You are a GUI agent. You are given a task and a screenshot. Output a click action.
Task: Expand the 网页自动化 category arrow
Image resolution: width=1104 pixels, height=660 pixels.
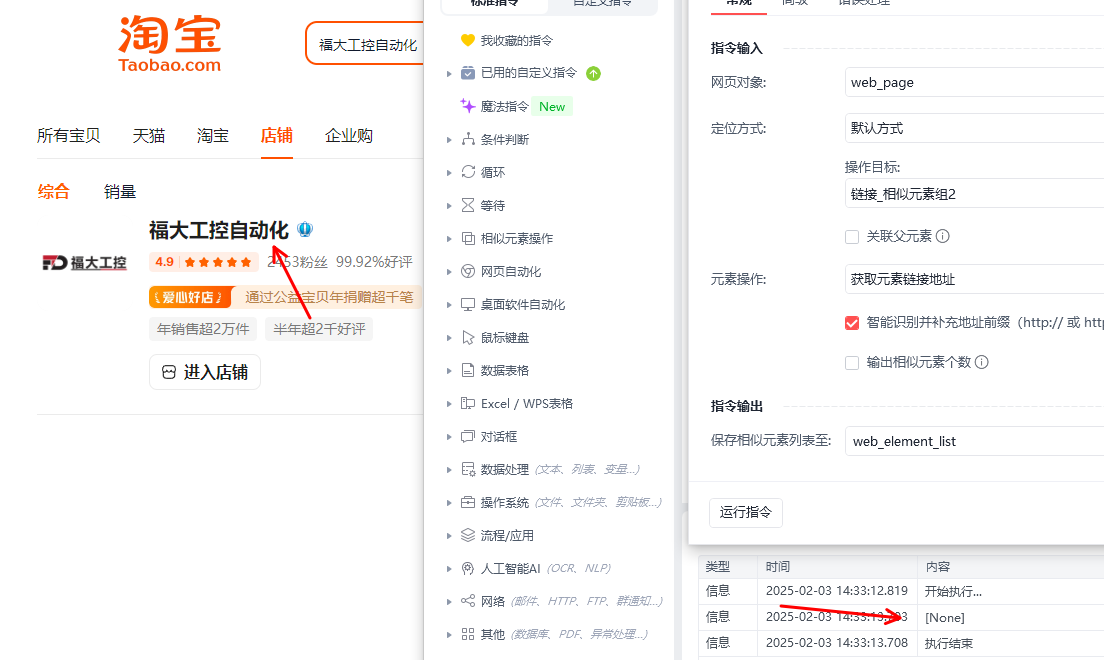(449, 272)
